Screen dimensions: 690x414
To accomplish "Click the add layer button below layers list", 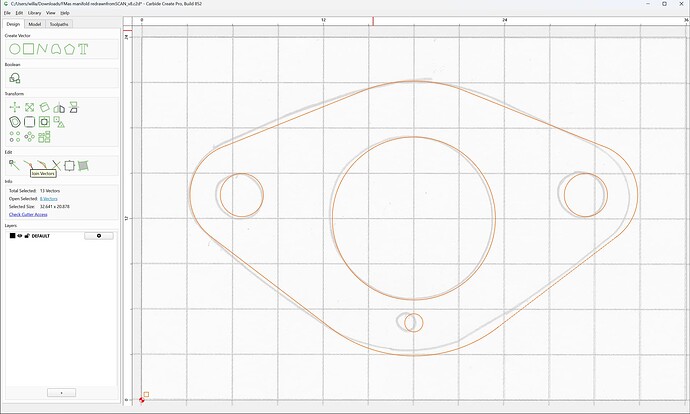I will pos(61,392).
